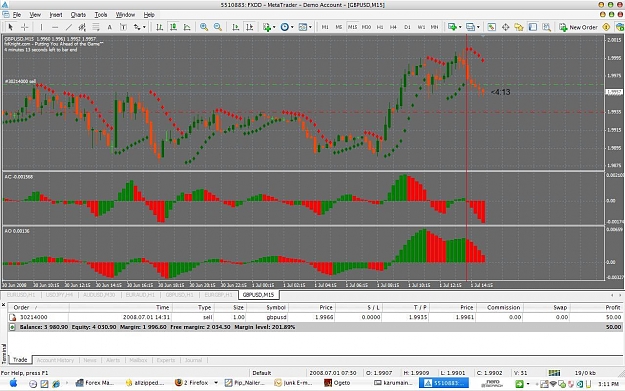625x391 pixels.
Task: Open the File menu
Action: 17,15
